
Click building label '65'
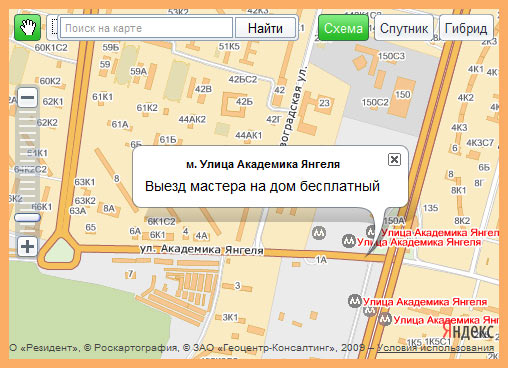click(x=90, y=227)
